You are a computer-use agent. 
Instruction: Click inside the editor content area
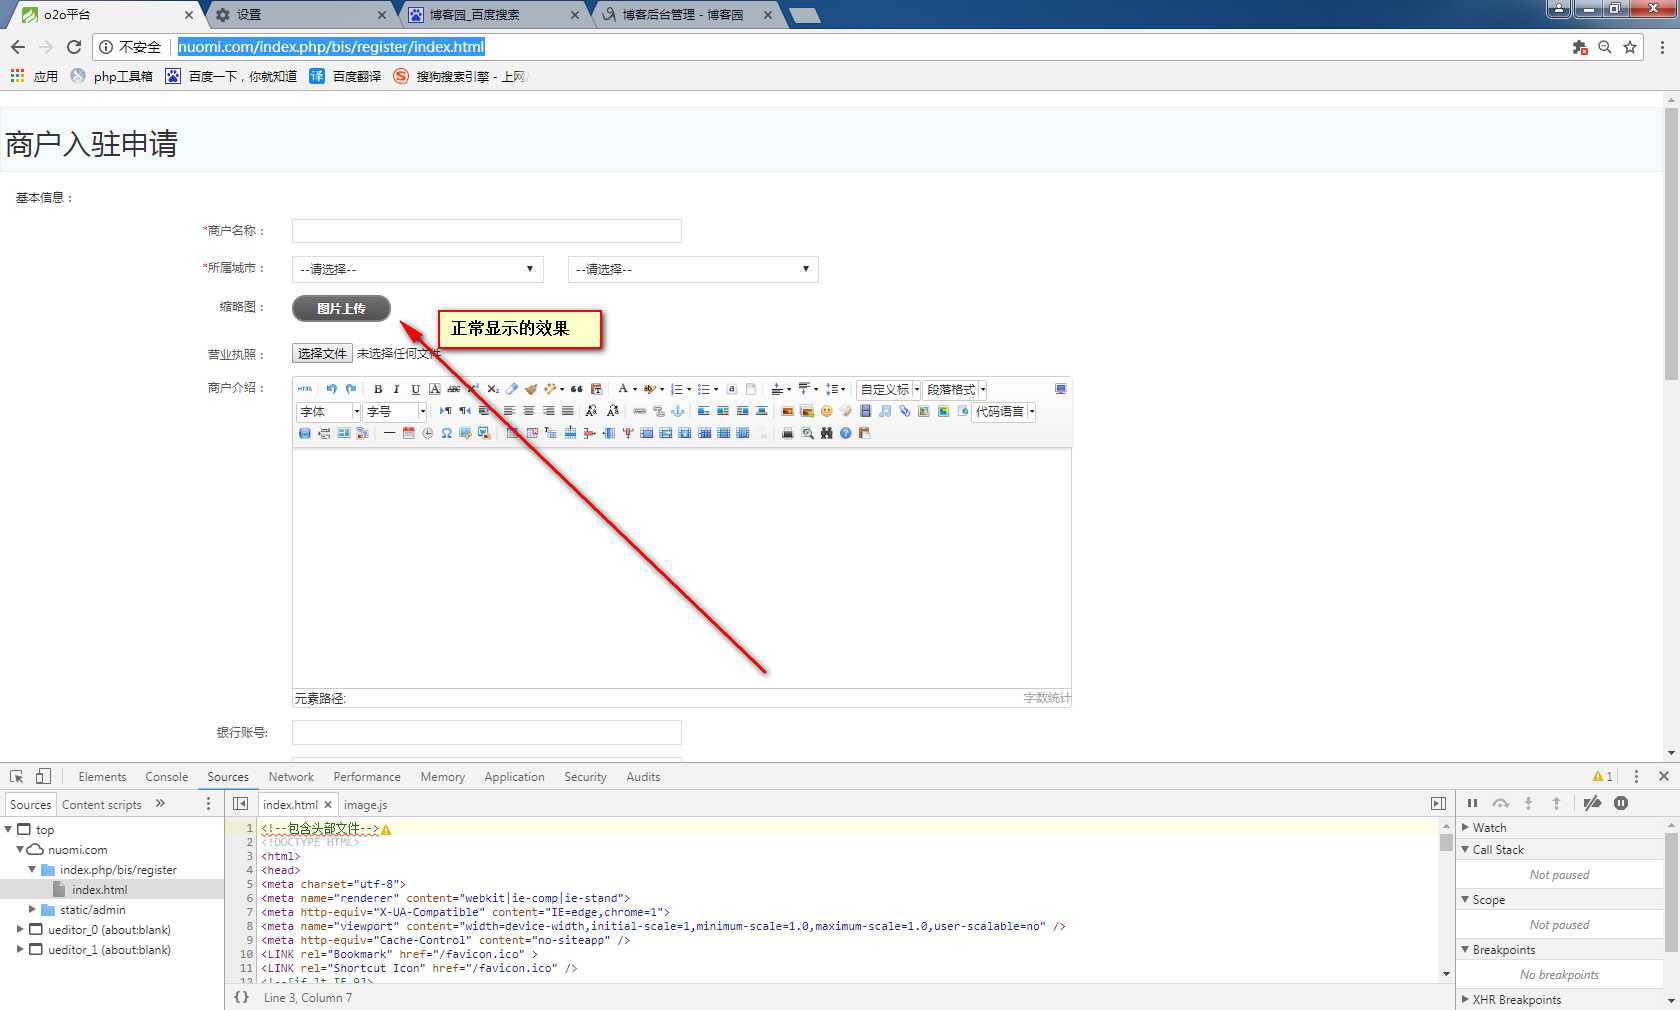click(x=681, y=567)
